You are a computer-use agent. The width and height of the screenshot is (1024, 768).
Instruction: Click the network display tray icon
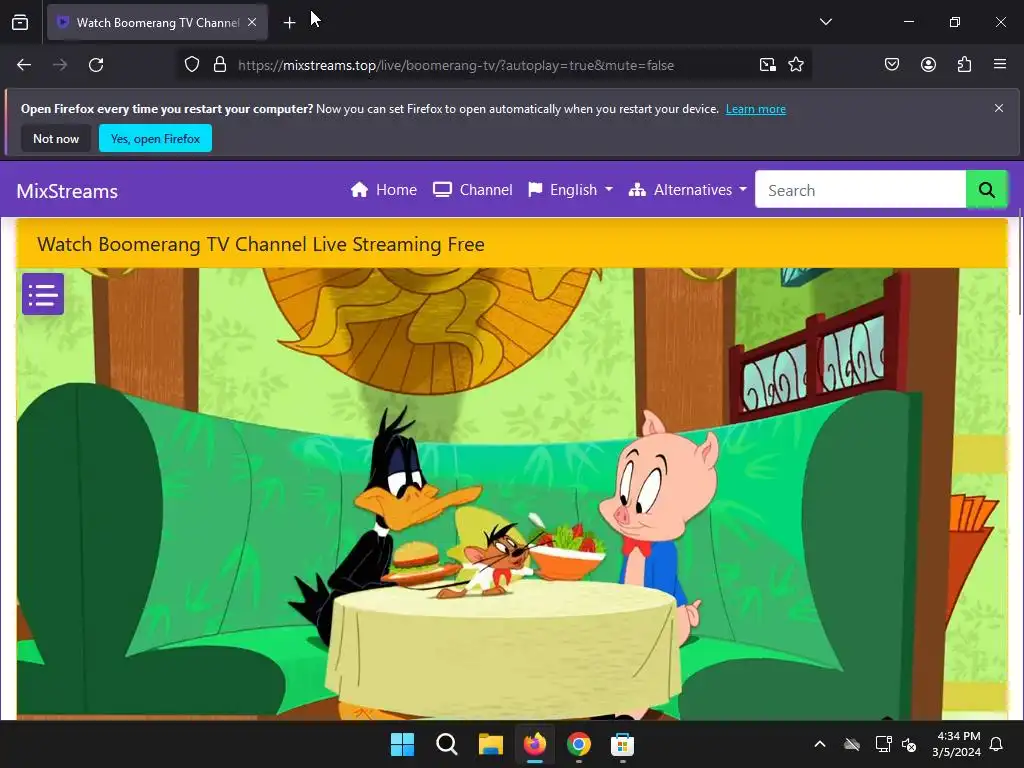pyautogui.click(x=884, y=744)
